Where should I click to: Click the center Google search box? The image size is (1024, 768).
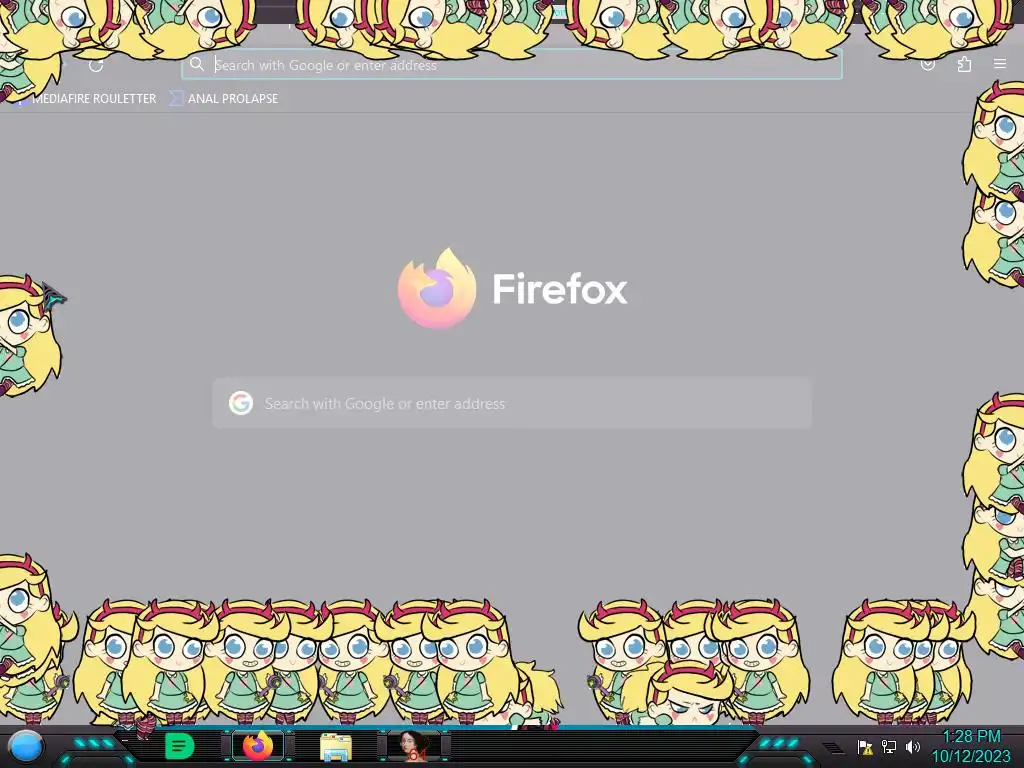tap(512, 404)
